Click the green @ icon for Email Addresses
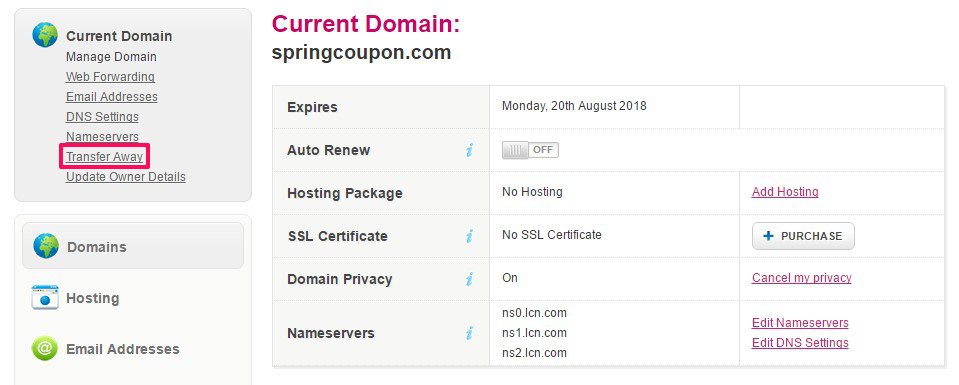 [45, 348]
